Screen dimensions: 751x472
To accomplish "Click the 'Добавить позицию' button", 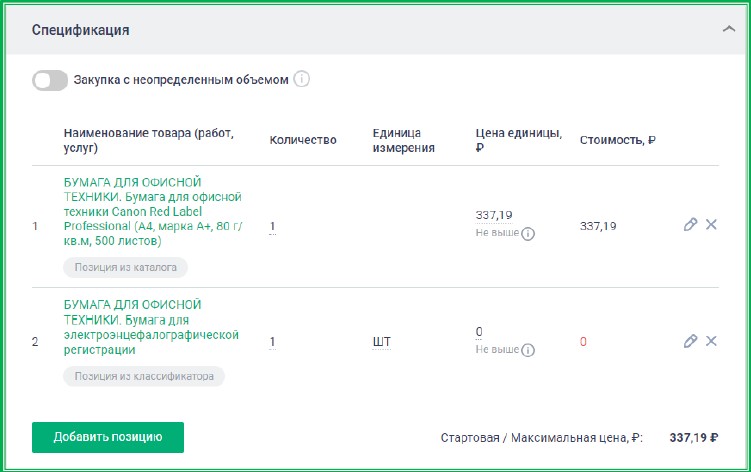I will click(x=108, y=437).
